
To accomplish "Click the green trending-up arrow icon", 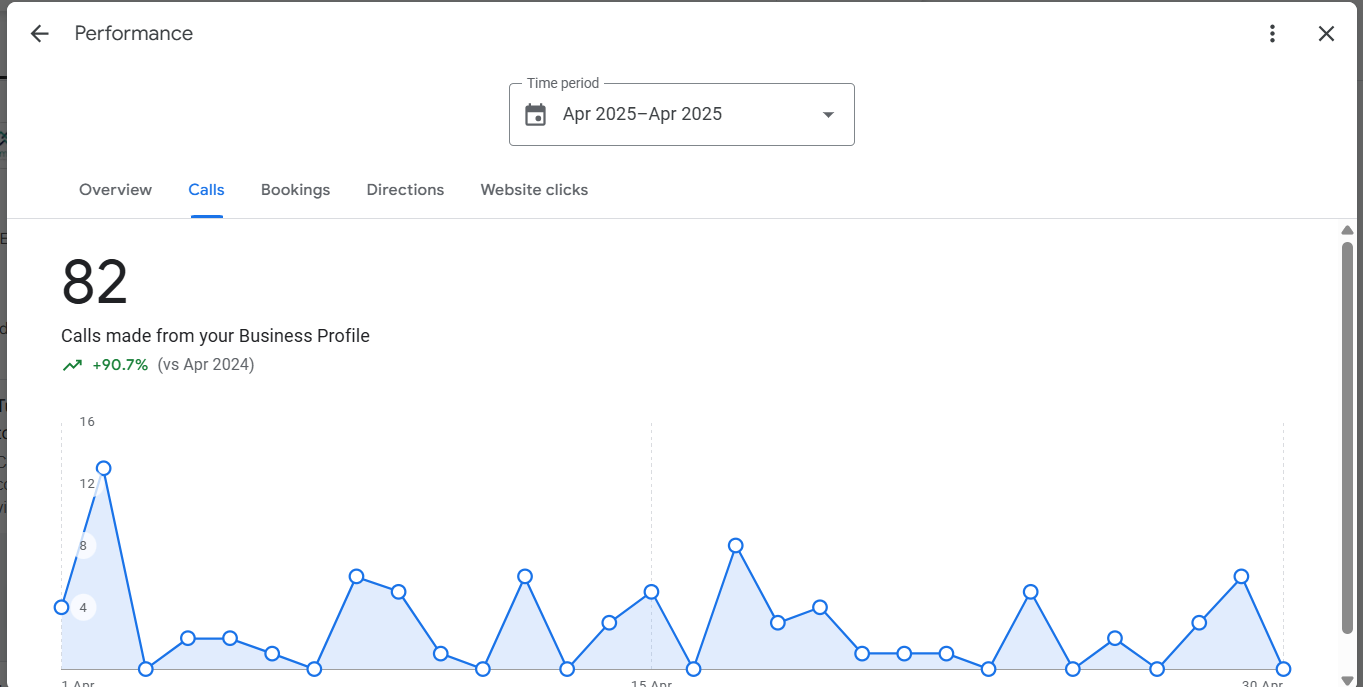I will click(x=72, y=365).
